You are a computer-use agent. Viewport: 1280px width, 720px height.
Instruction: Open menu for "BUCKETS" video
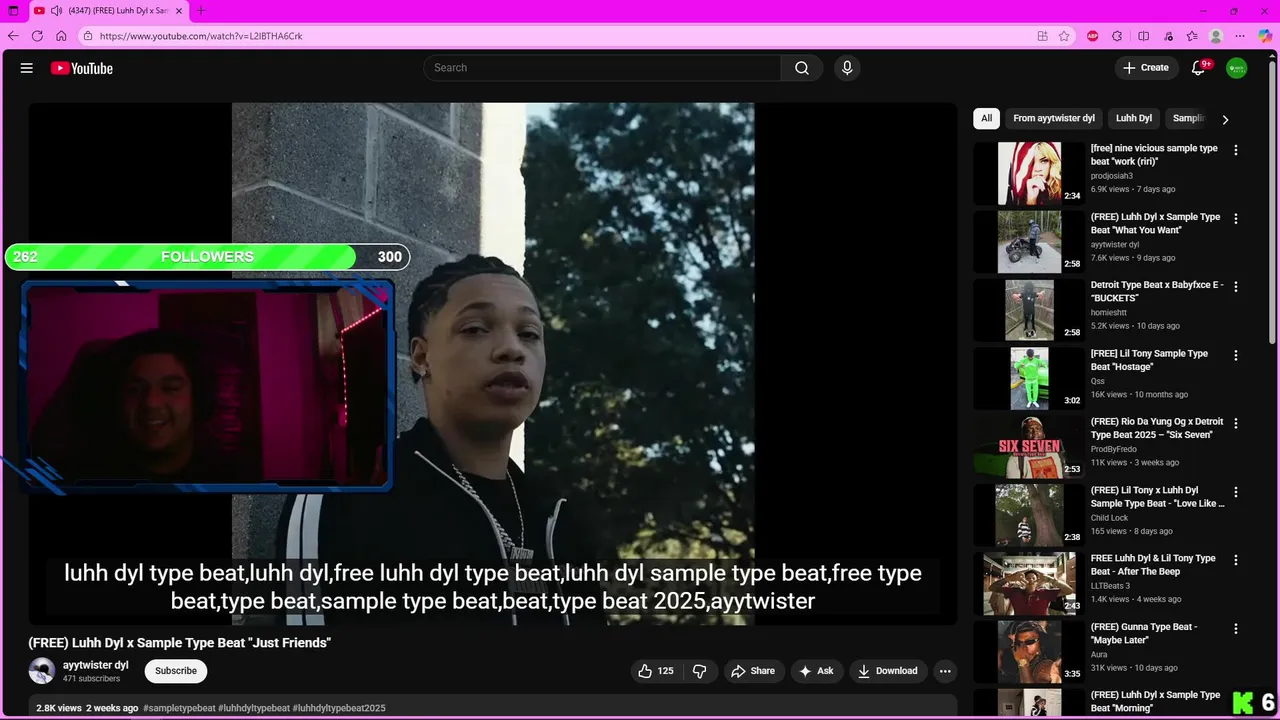[1236, 286]
